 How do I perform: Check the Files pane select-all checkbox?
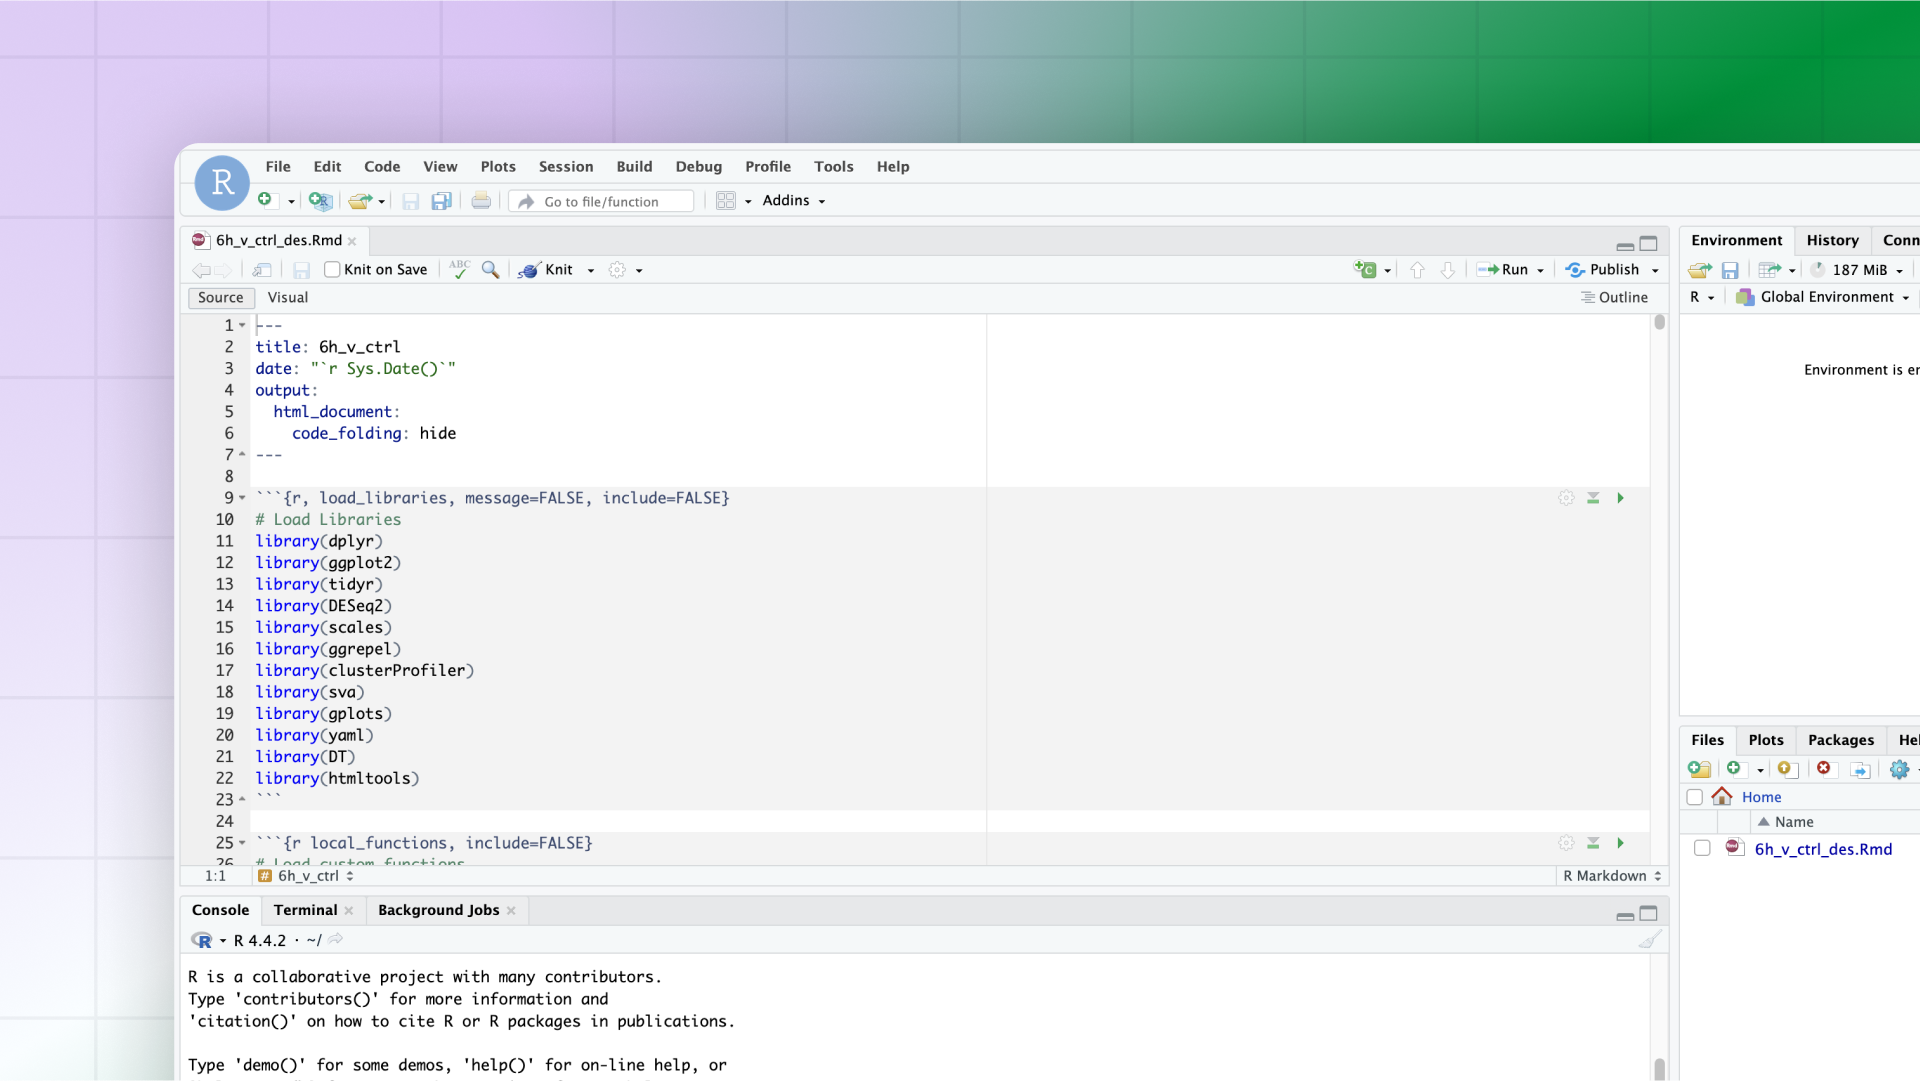1694,797
